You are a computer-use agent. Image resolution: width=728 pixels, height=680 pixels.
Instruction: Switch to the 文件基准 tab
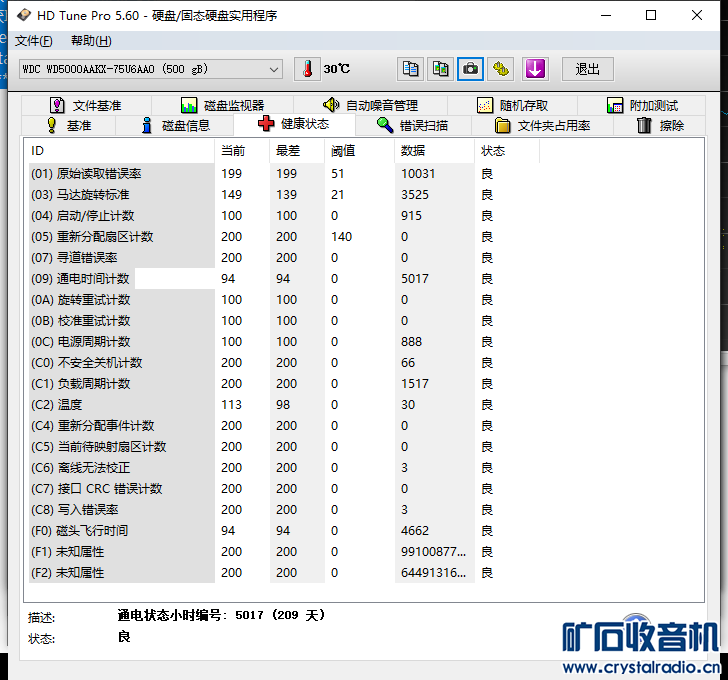pos(86,105)
